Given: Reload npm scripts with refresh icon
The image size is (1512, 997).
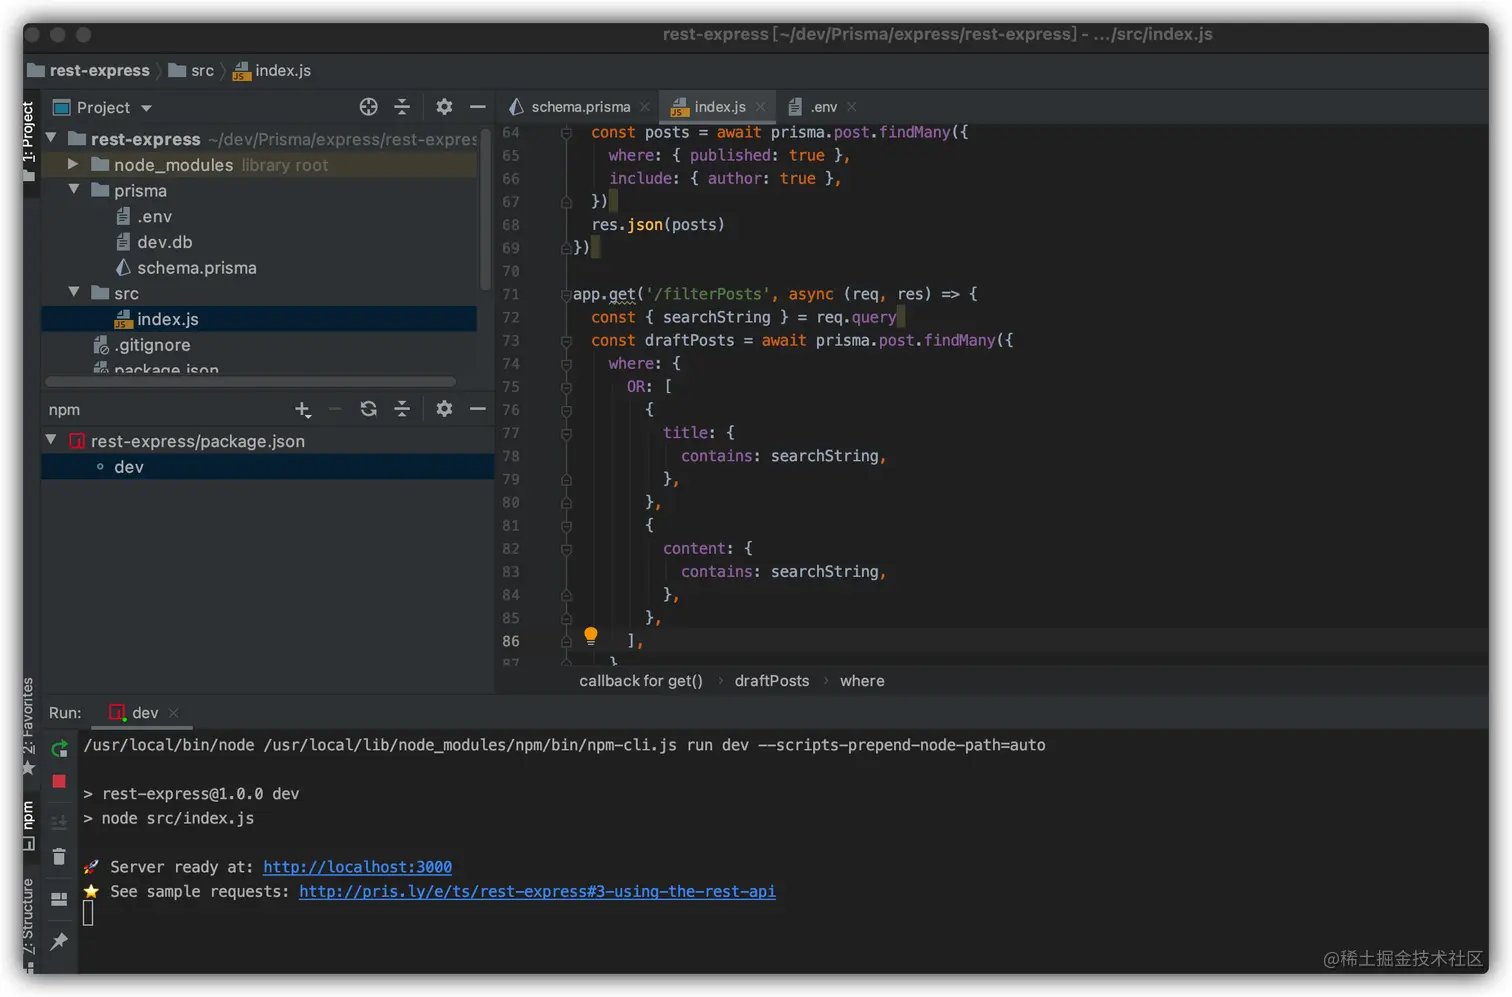Looking at the screenshot, I should point(368,409).
